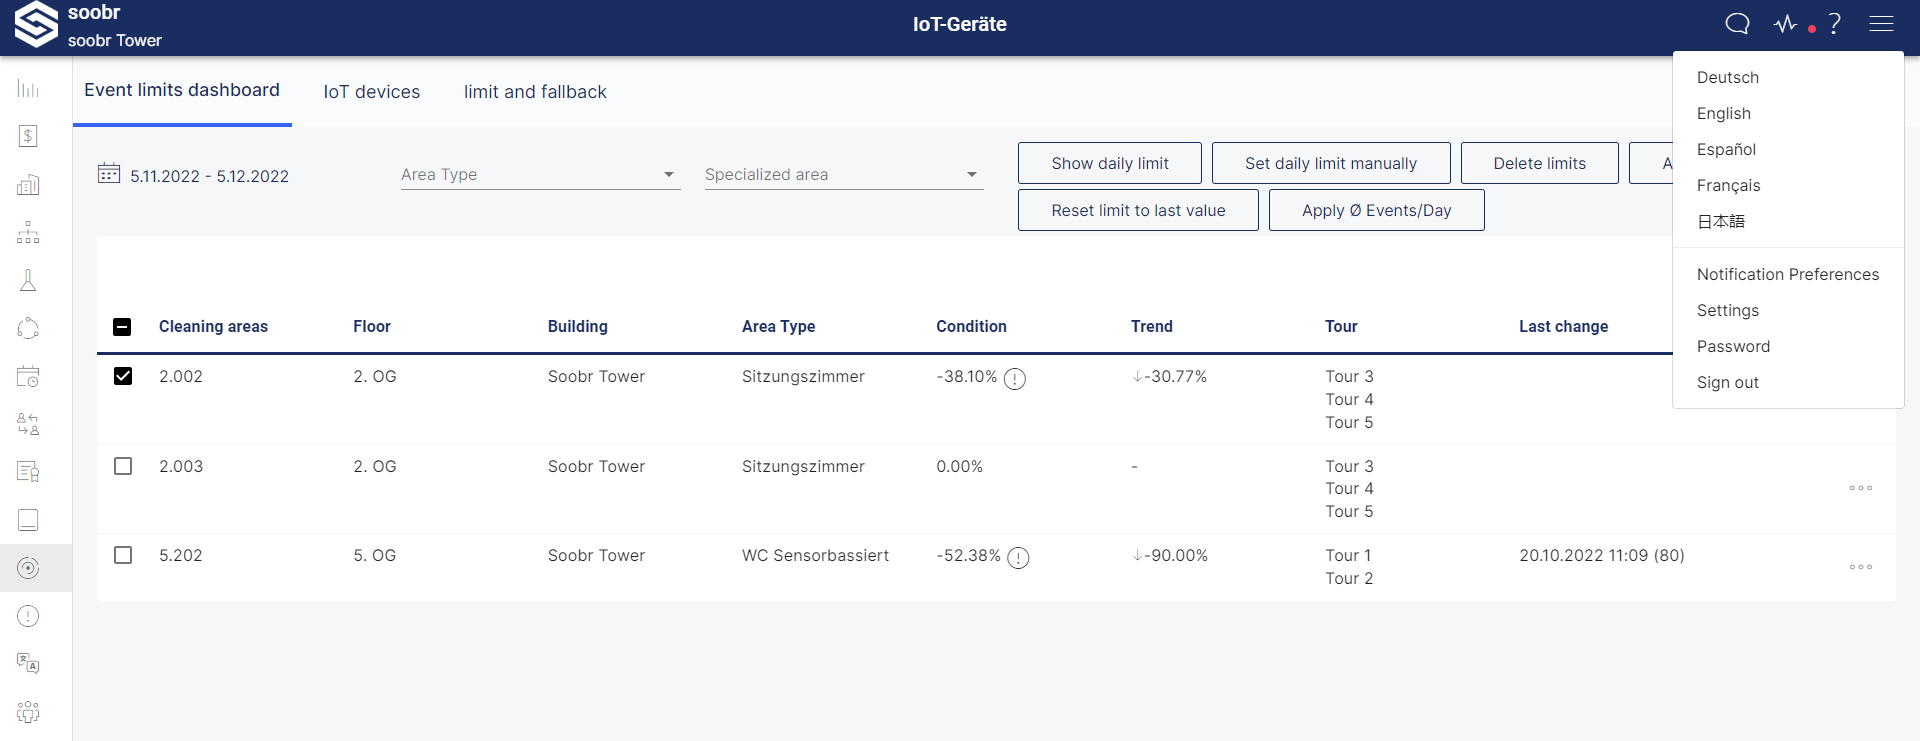This screenshot has height=741, width=1920.
Task: Open the people swap sidebar icon
Action: tap(28, 424)
